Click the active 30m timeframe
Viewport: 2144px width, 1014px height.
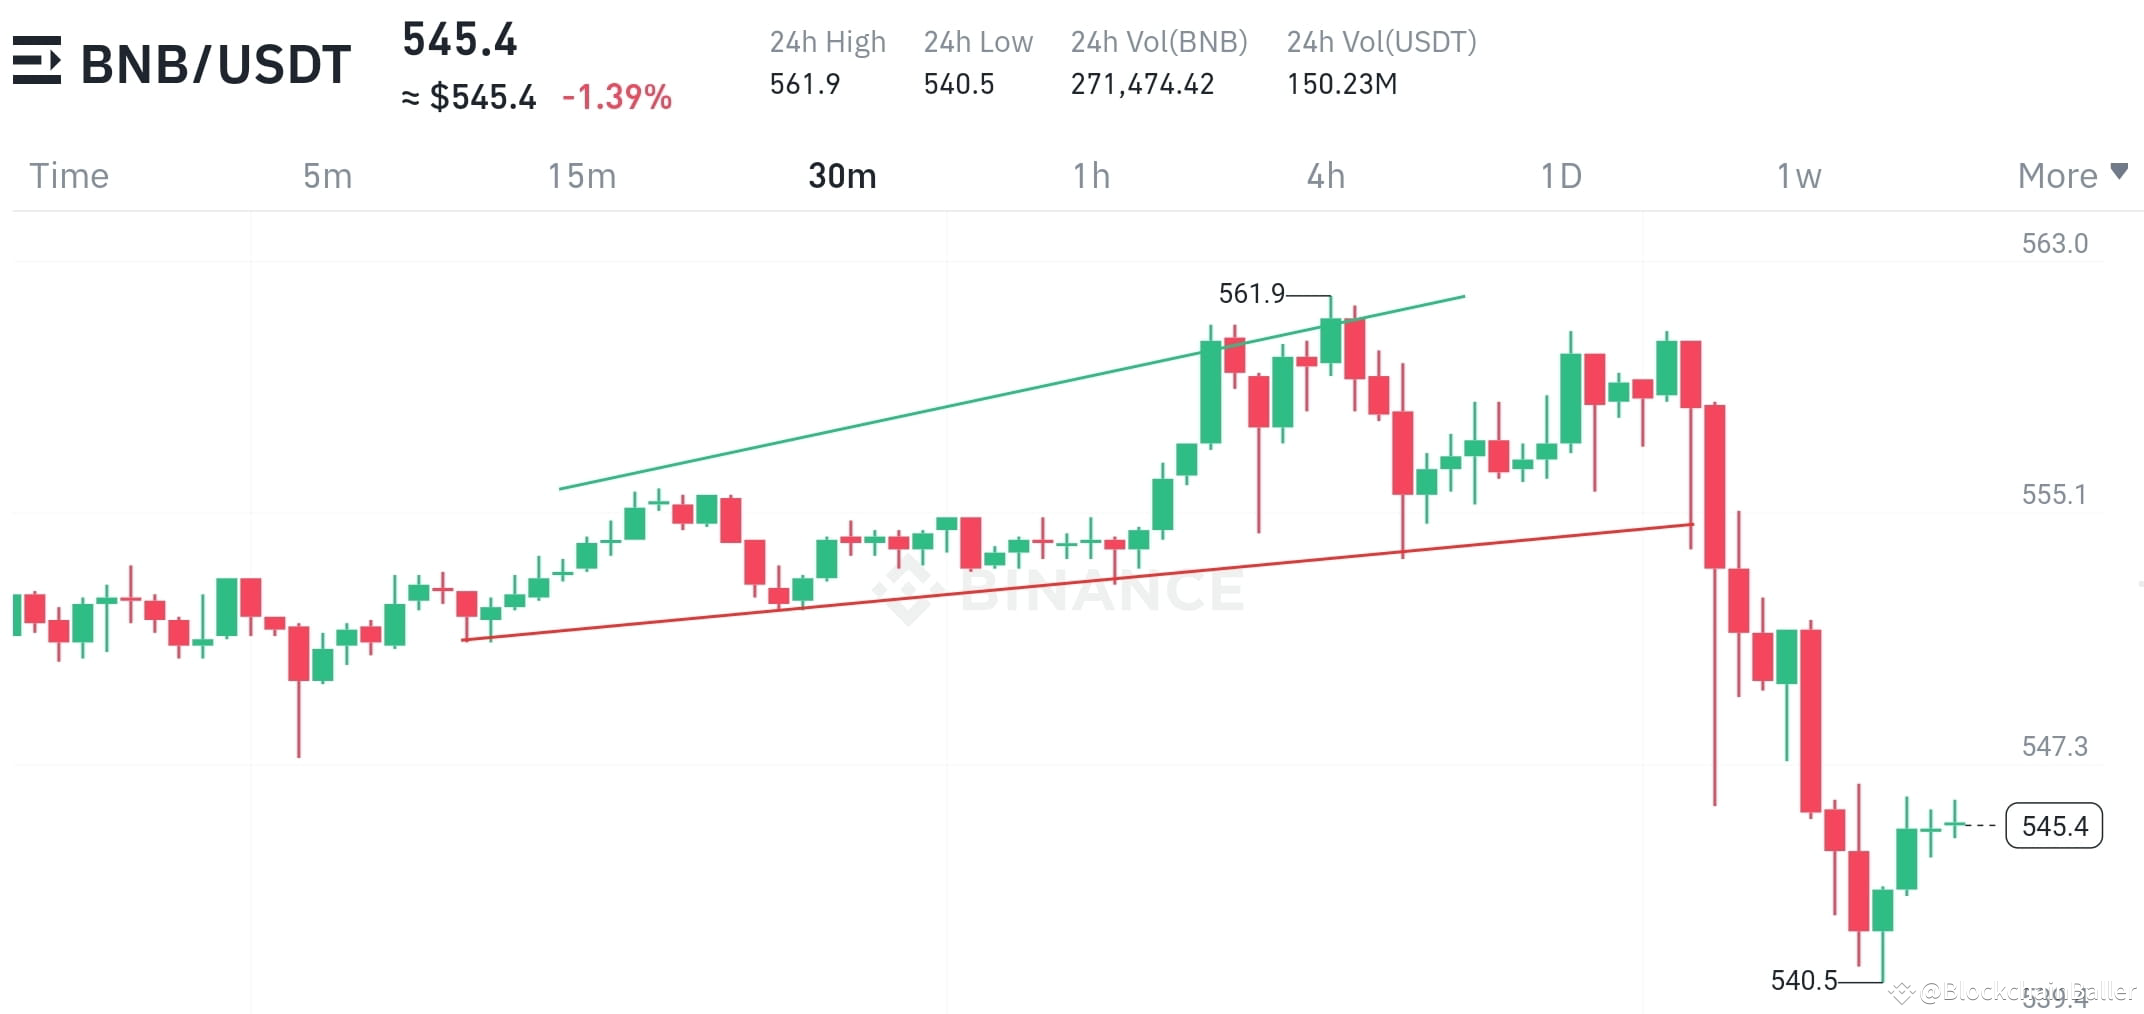(841, 175)
